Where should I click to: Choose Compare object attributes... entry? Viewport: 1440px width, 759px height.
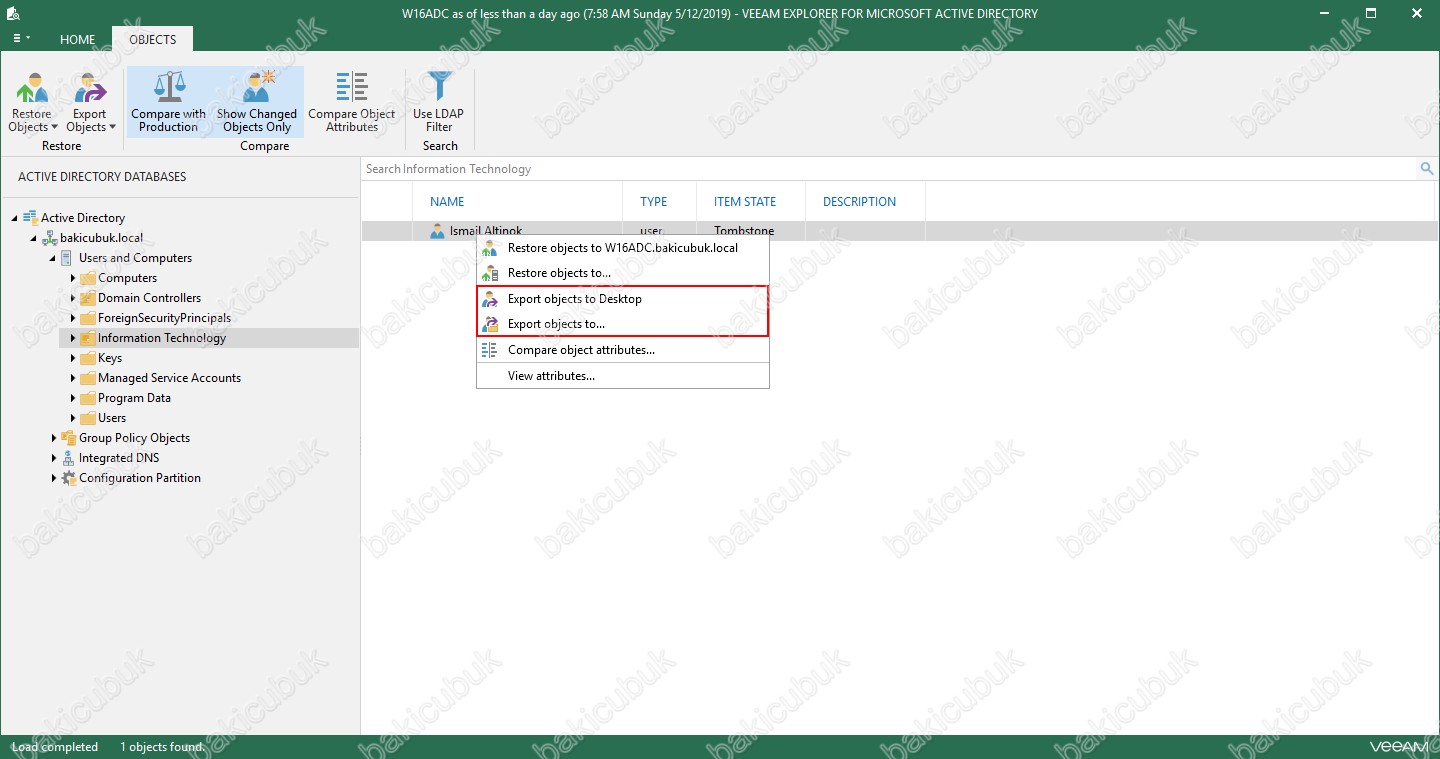pyautogui.click(x=623, y=350)
